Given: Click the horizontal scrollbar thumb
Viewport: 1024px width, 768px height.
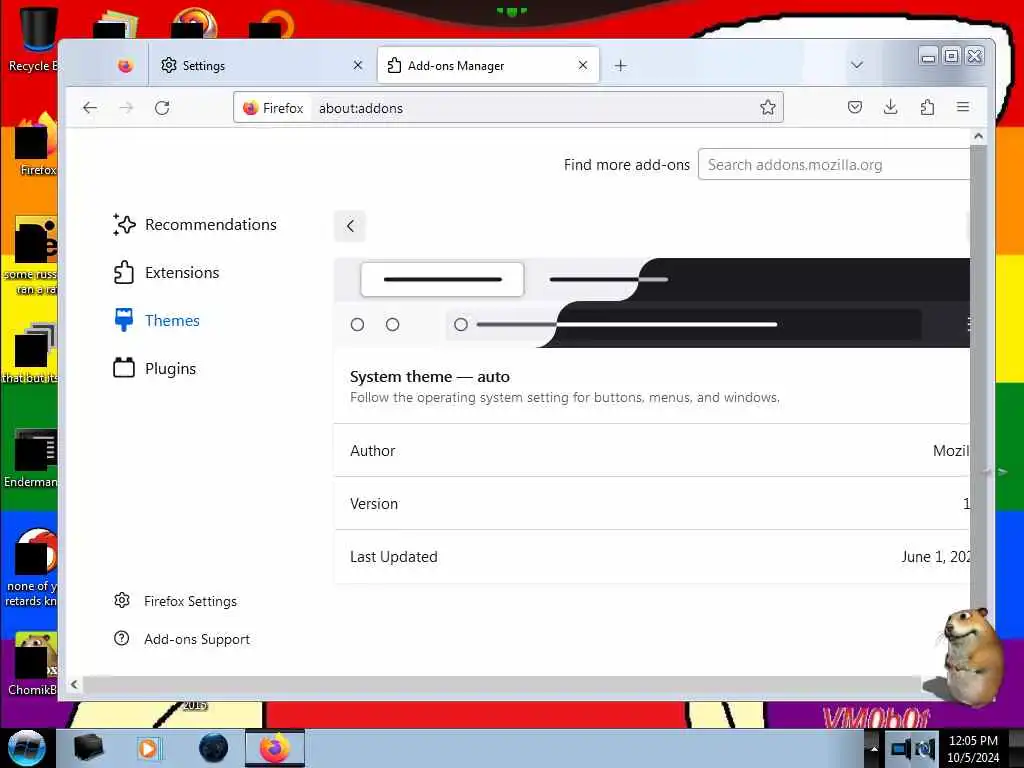Looking at the screenshot, I should [x=502, y=684].
